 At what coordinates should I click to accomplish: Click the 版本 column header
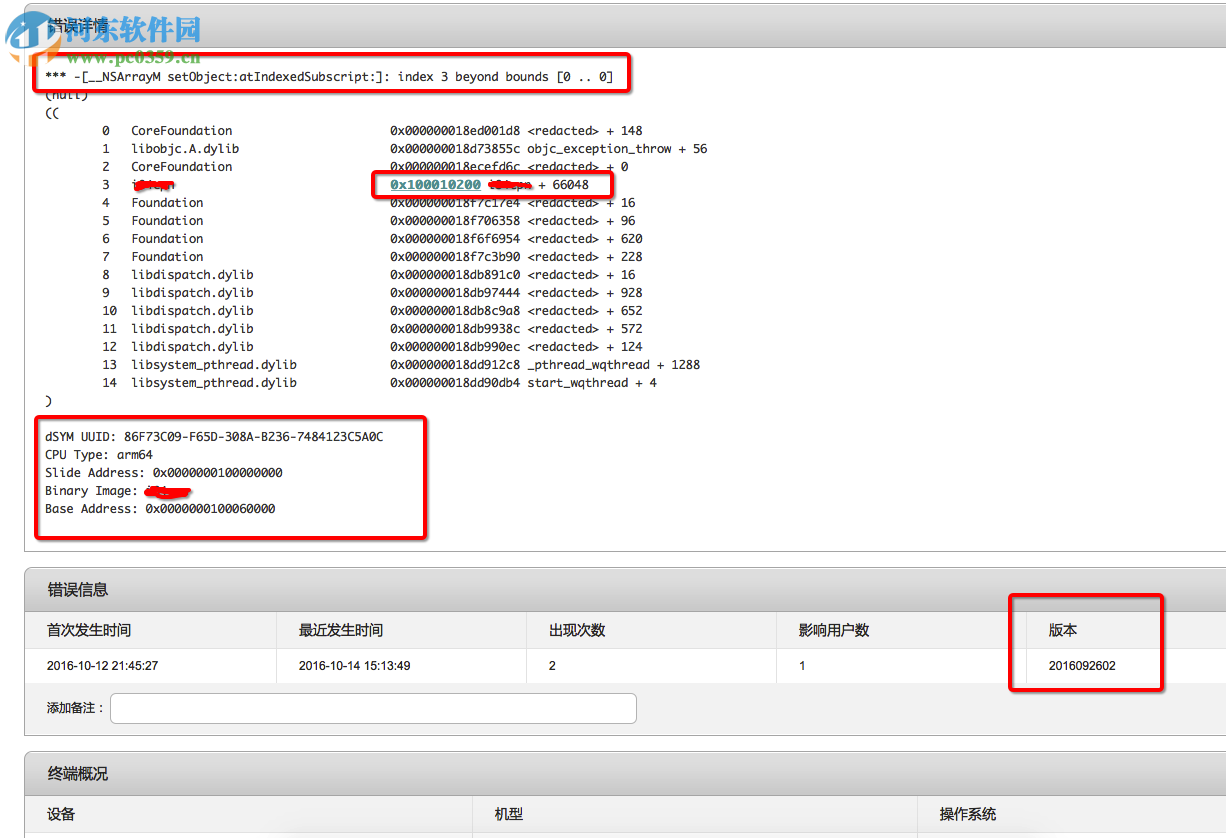(1063, 631)
